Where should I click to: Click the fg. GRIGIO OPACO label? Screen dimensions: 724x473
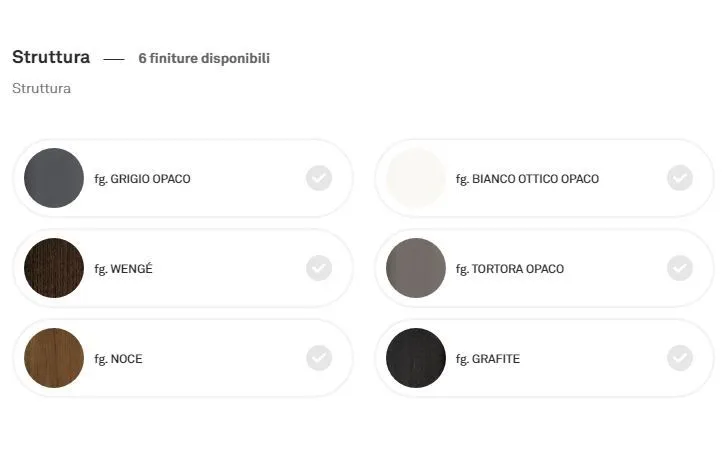pyautogui.click(x=142, y=179)
